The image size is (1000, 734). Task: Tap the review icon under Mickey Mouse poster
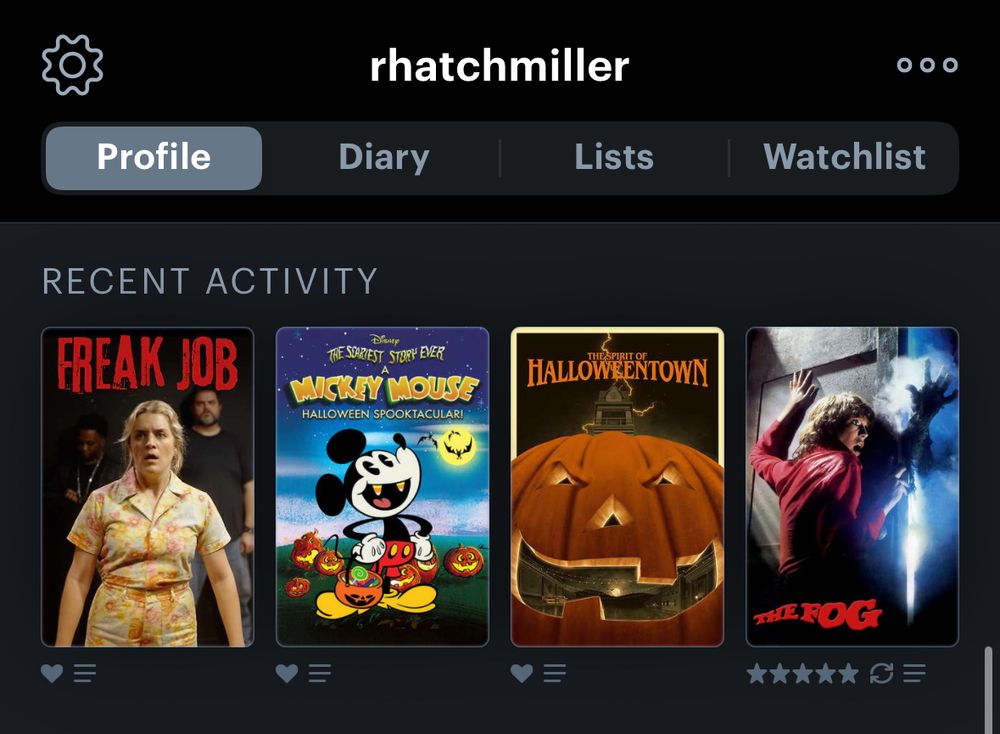[320, 673]
